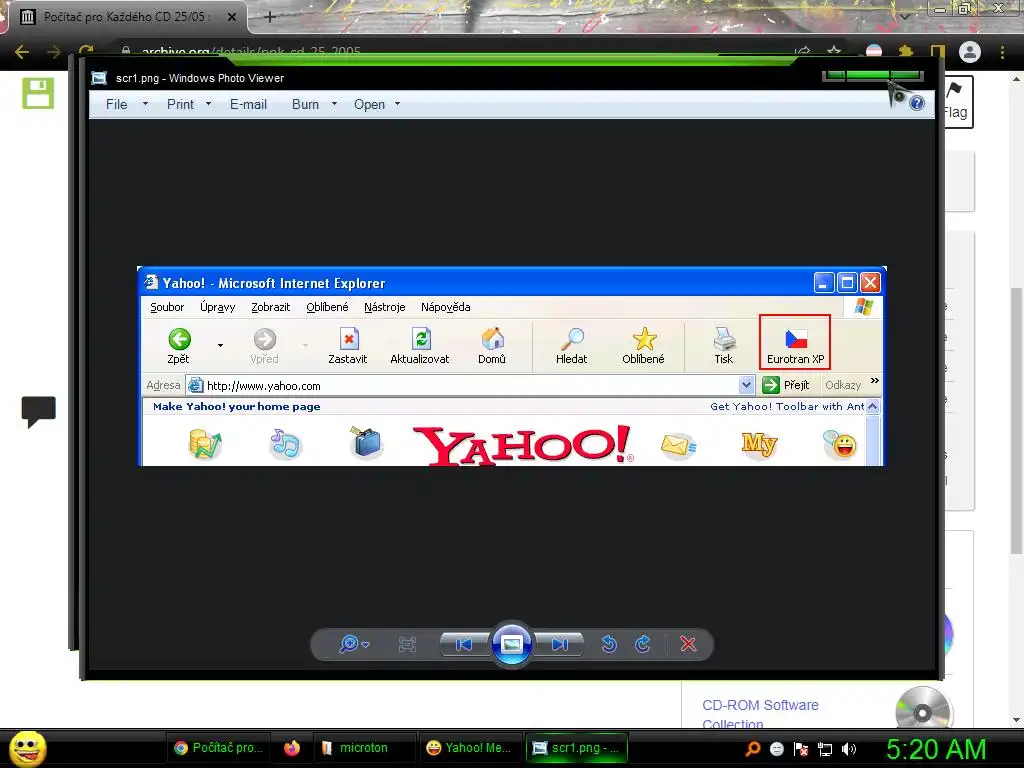Open the Burn menu in Photo Viewer

(305, 104)
